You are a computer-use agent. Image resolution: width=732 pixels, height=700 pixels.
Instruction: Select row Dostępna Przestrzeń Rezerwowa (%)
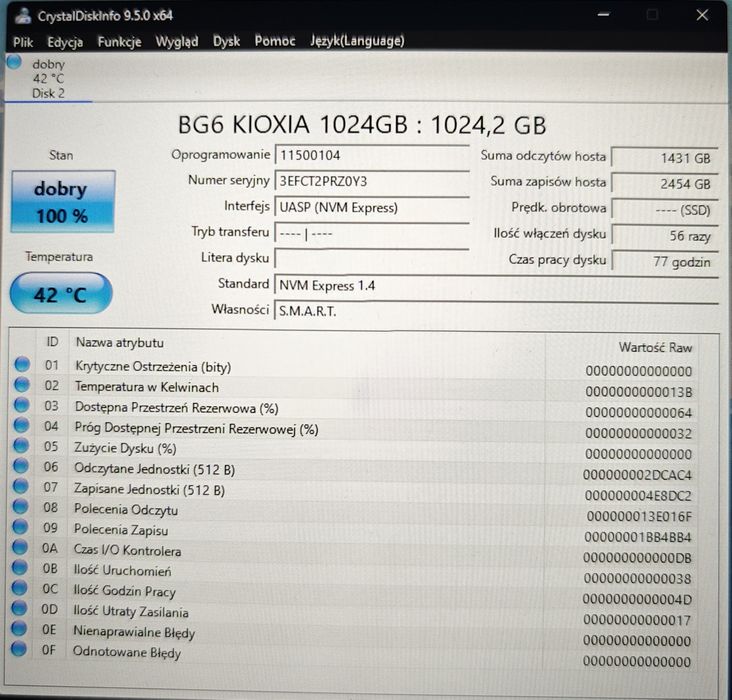(x=355, y=409)
